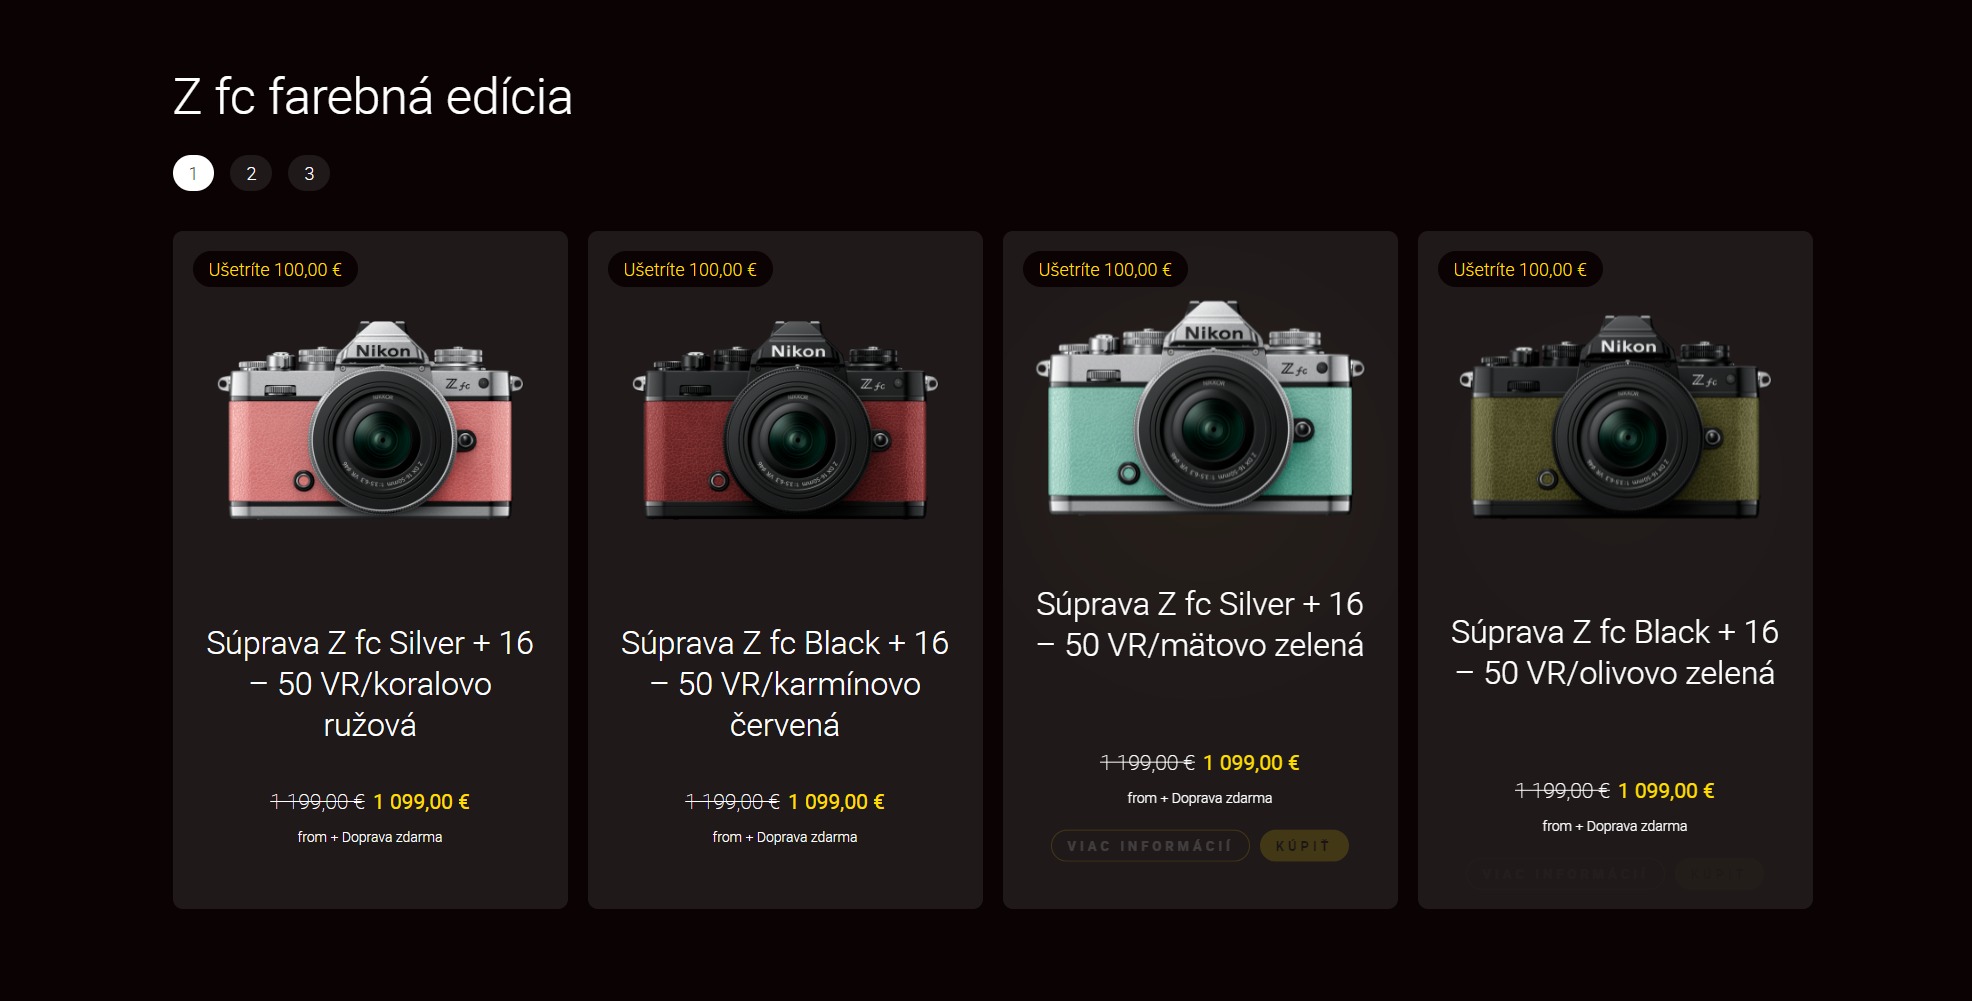This screenshot has width=1972, height=1001.
Task: Select carousel page 1 indicator
Action: click(x=193, y=173)
